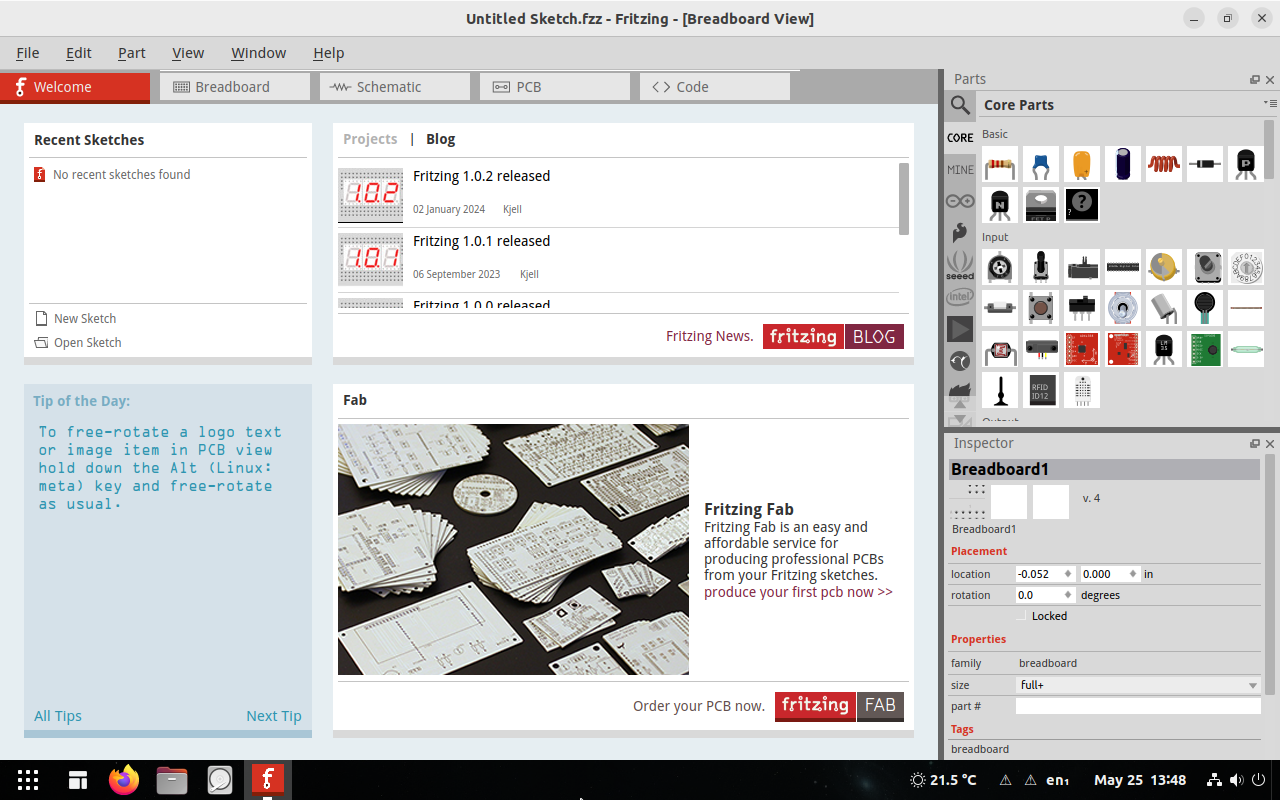Pick the red coil inductor part
Screen dimensions: 1280x800
tap(1163, 164)
